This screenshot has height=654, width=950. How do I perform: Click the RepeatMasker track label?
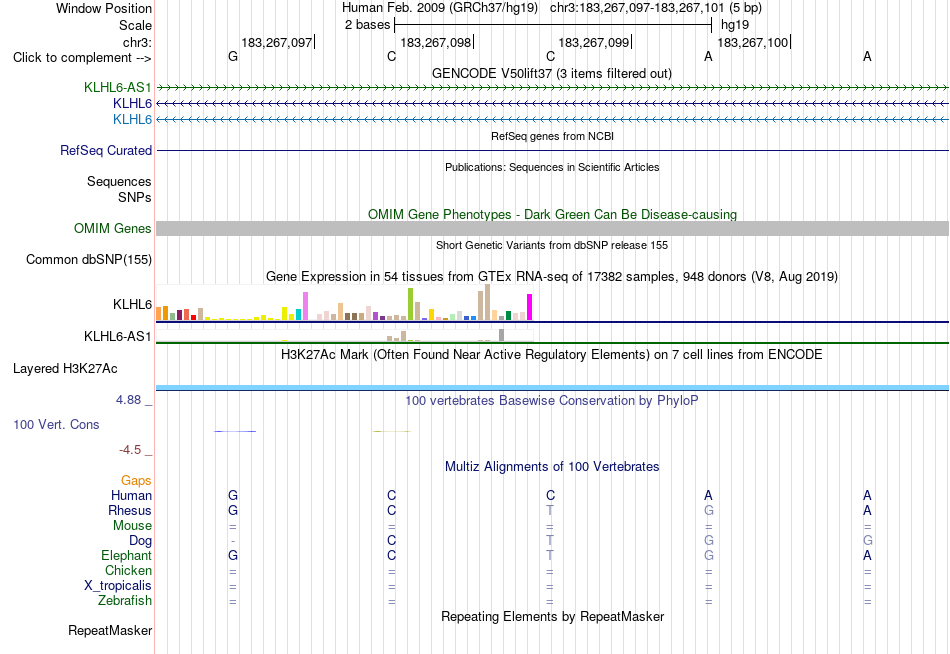(110, 630)
